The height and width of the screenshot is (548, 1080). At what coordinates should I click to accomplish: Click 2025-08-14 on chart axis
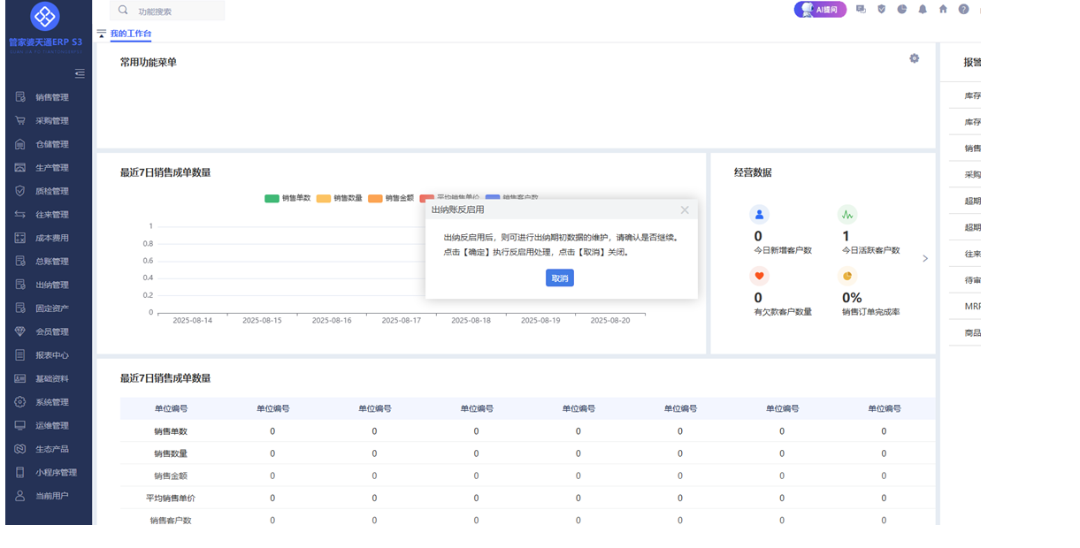(192, 320)
